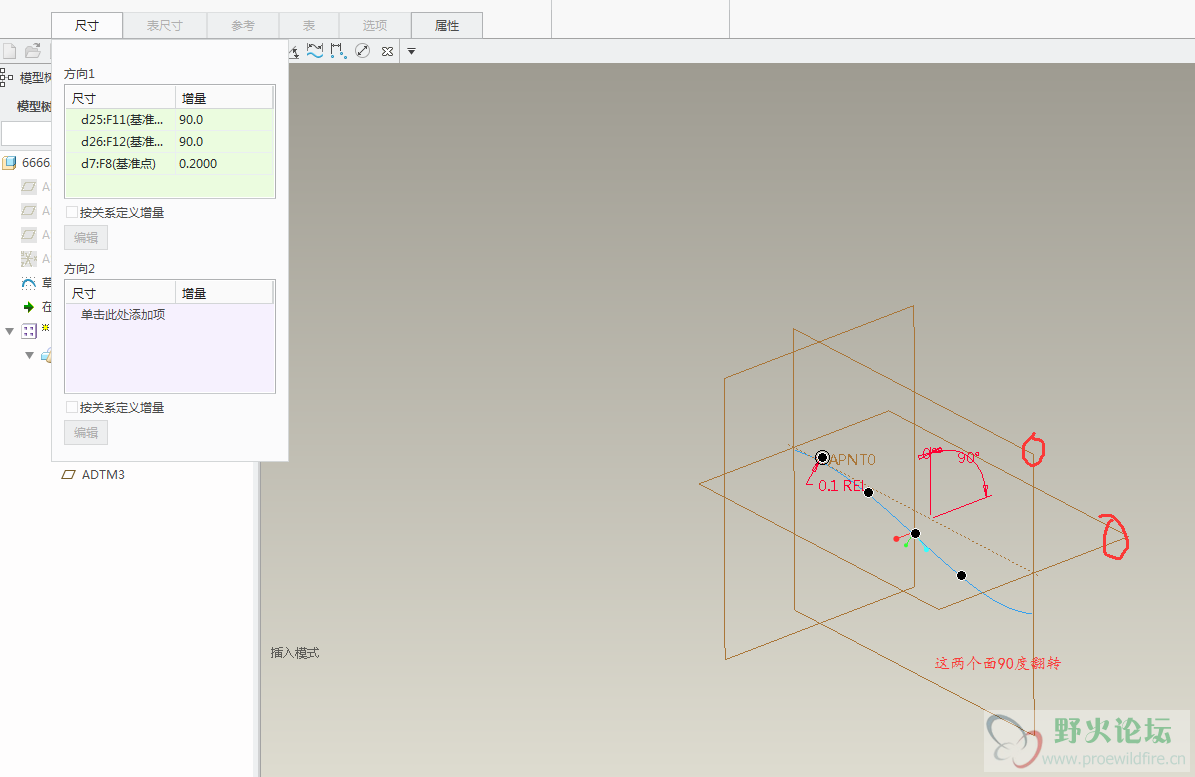The width and height of the screenshot is (1195, 777).
Task: Click 编辑 button under 方向2
Action: pyautogui.click(x=86, y=433)
